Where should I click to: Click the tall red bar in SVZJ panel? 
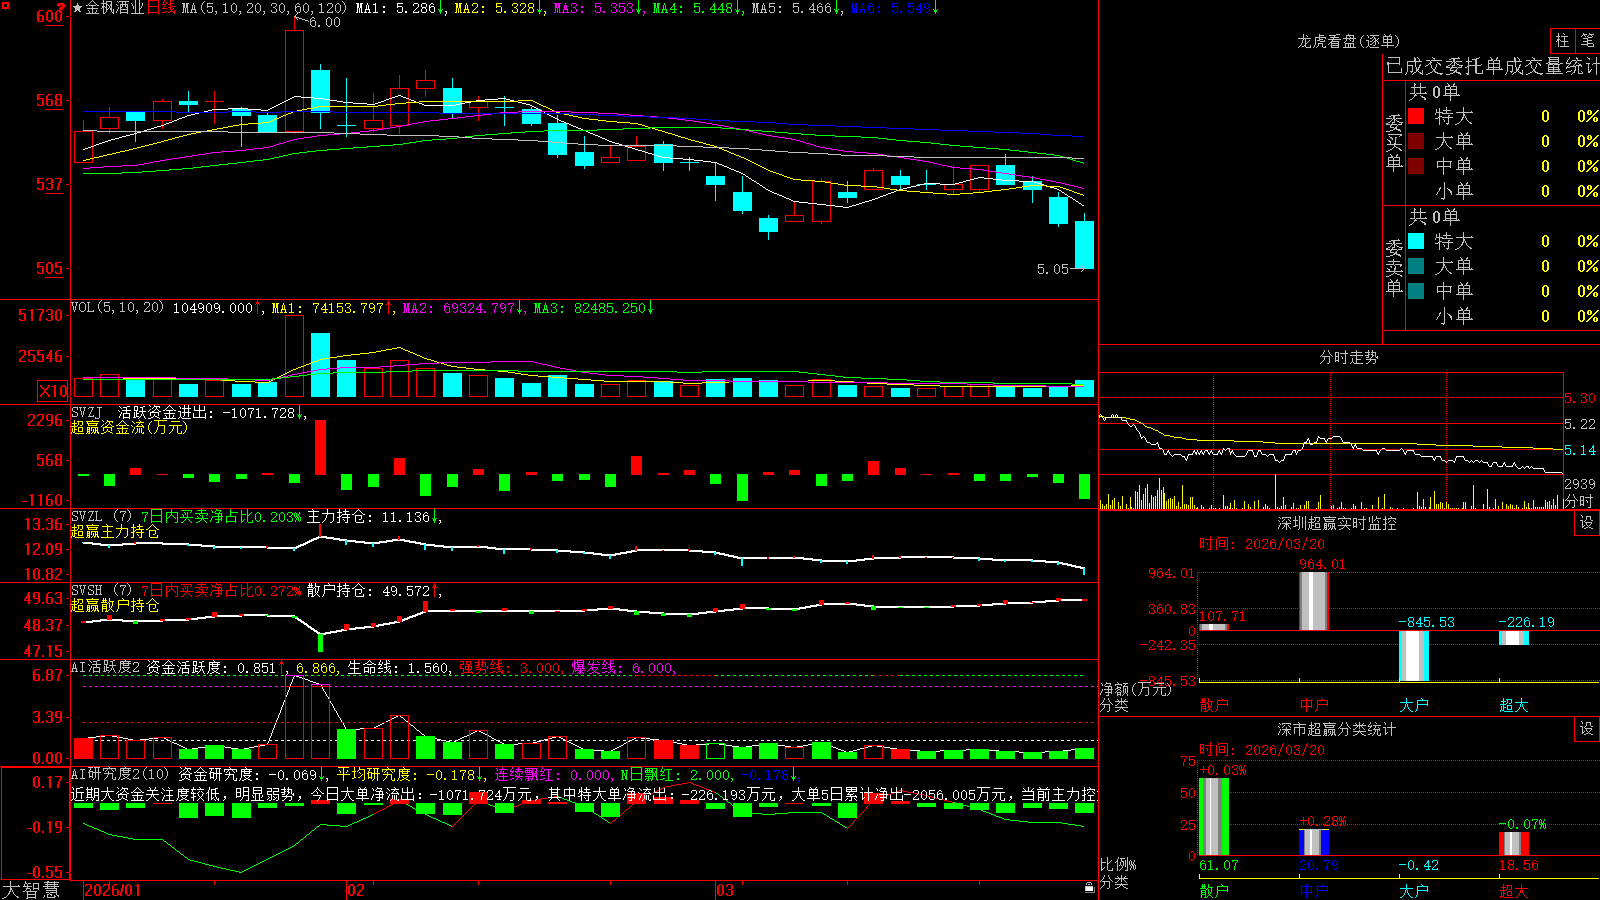point(320,447)
